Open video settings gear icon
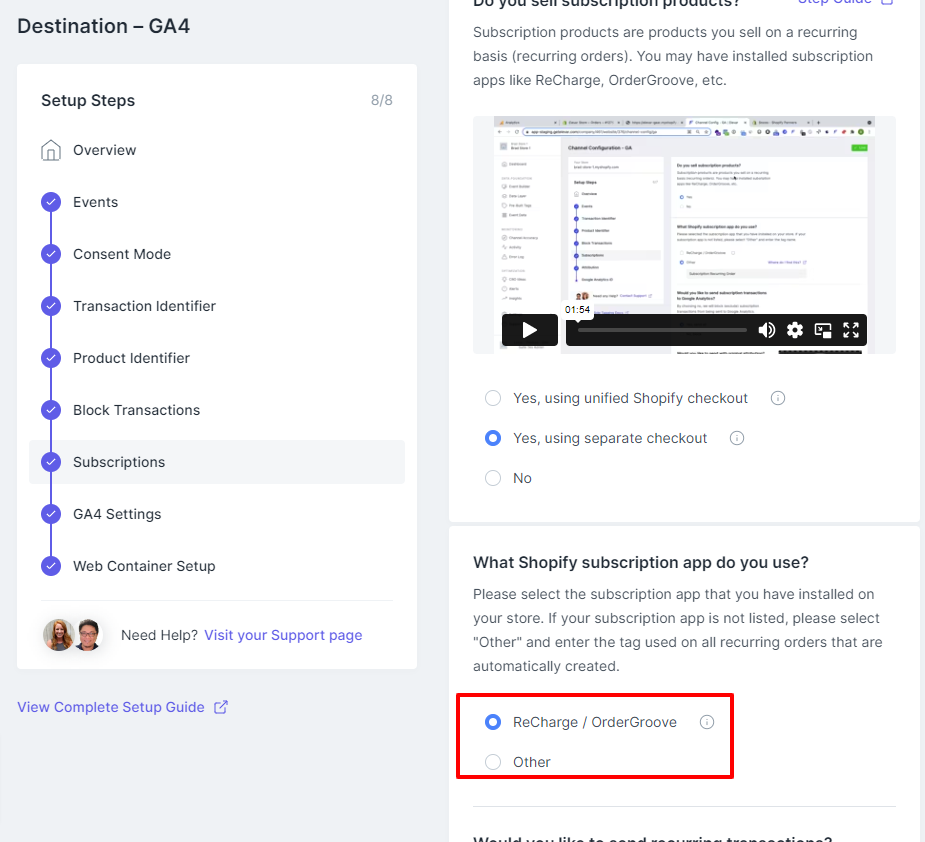Viewport: 925px width, 842px height. coord(795,330)
